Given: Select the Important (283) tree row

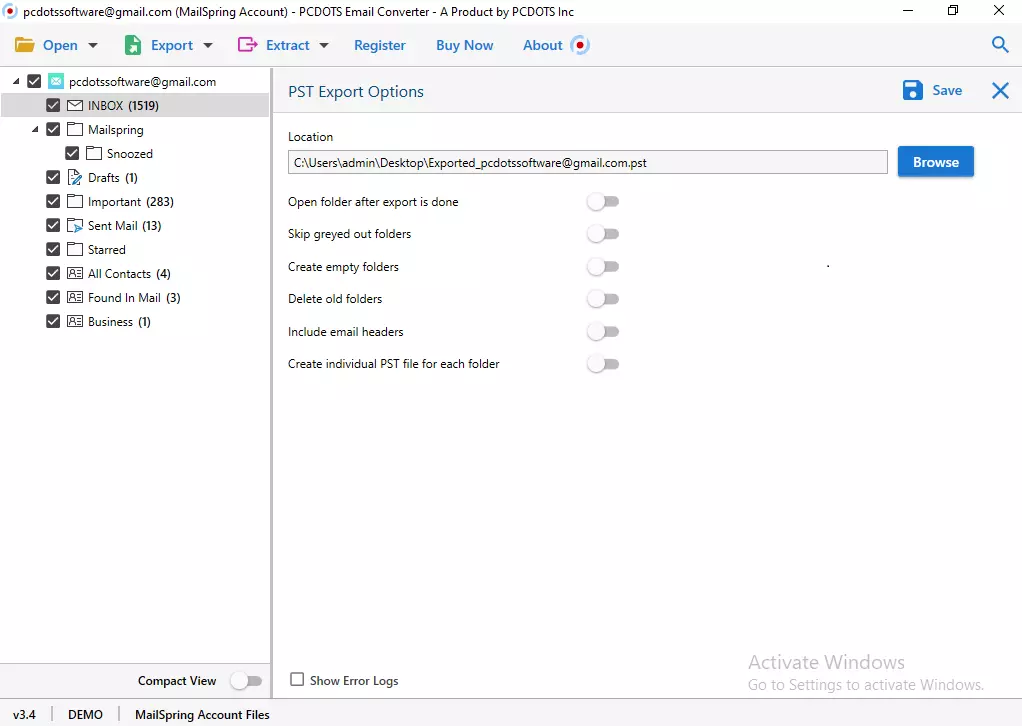Looking at the screenshot, I should pos(135,201).
